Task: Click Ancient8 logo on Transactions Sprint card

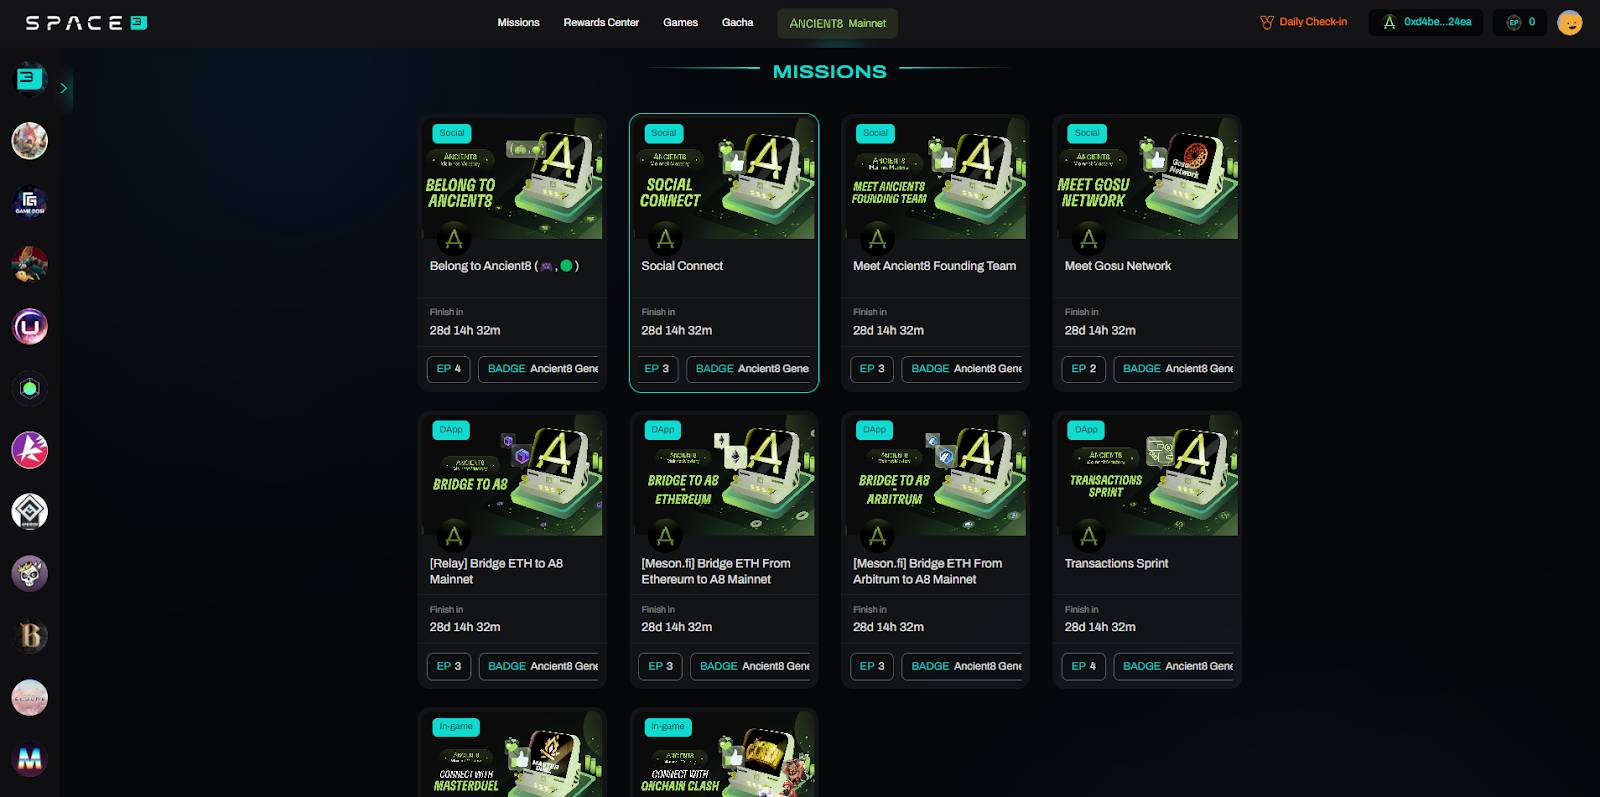Action: point(1089,536)
